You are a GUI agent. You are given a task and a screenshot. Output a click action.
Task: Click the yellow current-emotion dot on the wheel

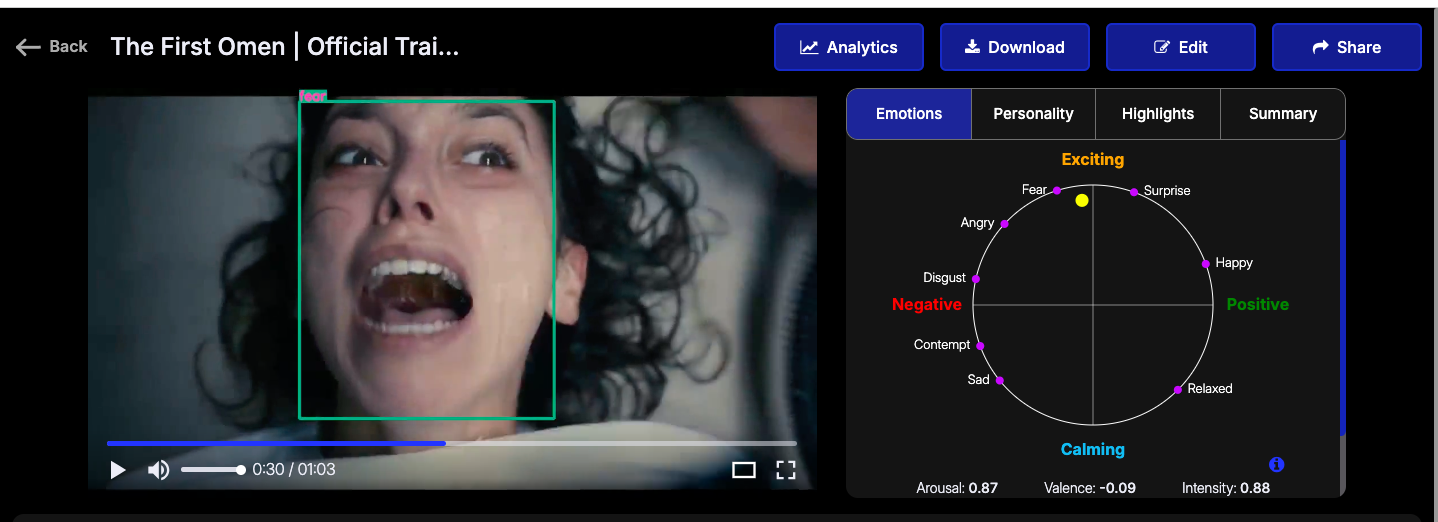1082,200
